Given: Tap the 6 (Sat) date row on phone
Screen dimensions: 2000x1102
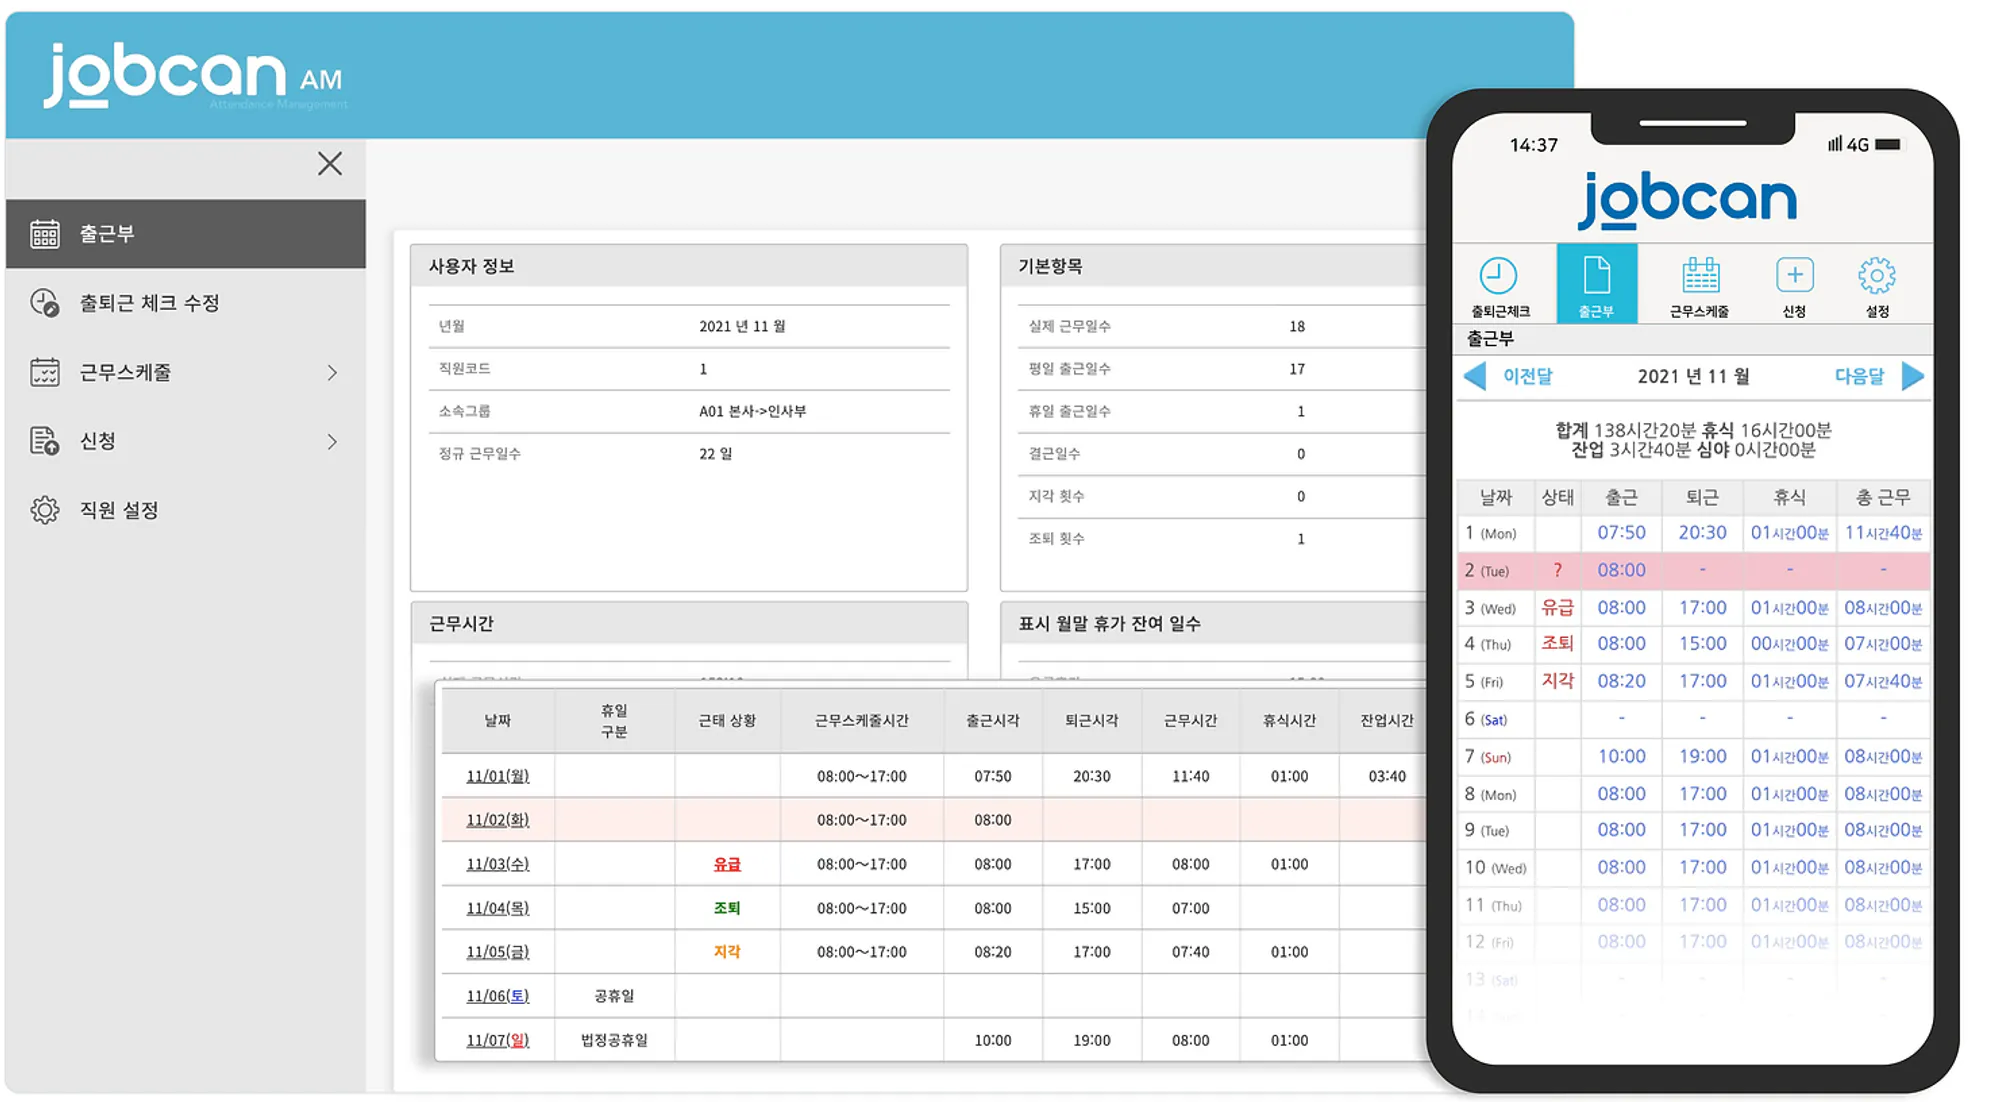Looking at the screenshot, I should point(1693,719).
